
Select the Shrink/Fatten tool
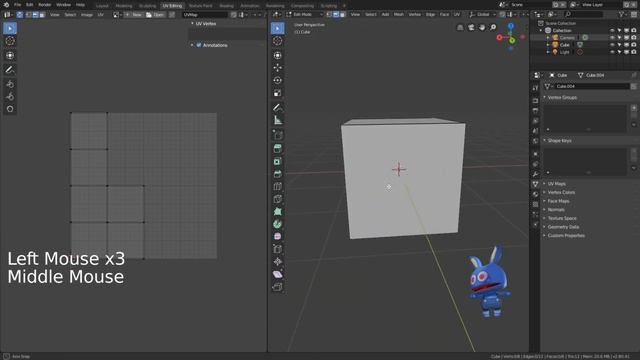point(278,262)
